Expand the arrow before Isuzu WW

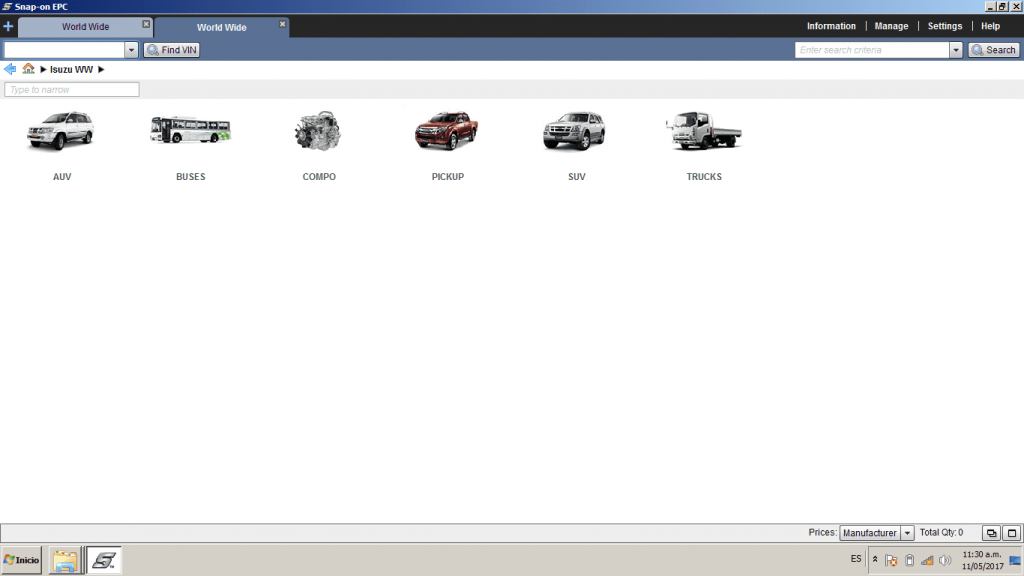43,69
